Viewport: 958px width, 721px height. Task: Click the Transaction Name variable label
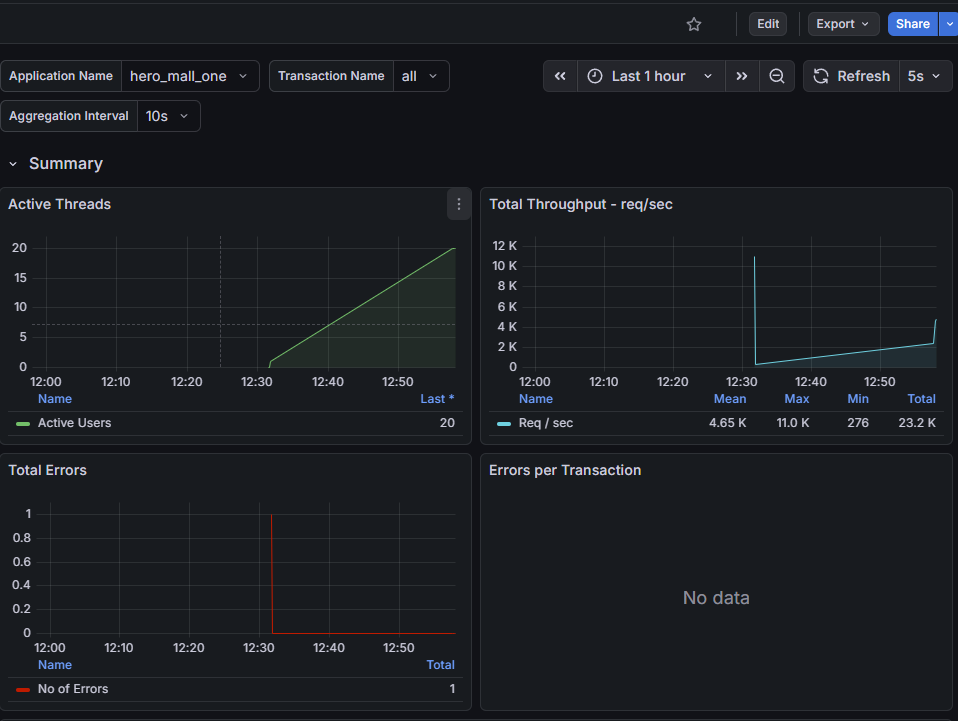[x=331, y=76]
